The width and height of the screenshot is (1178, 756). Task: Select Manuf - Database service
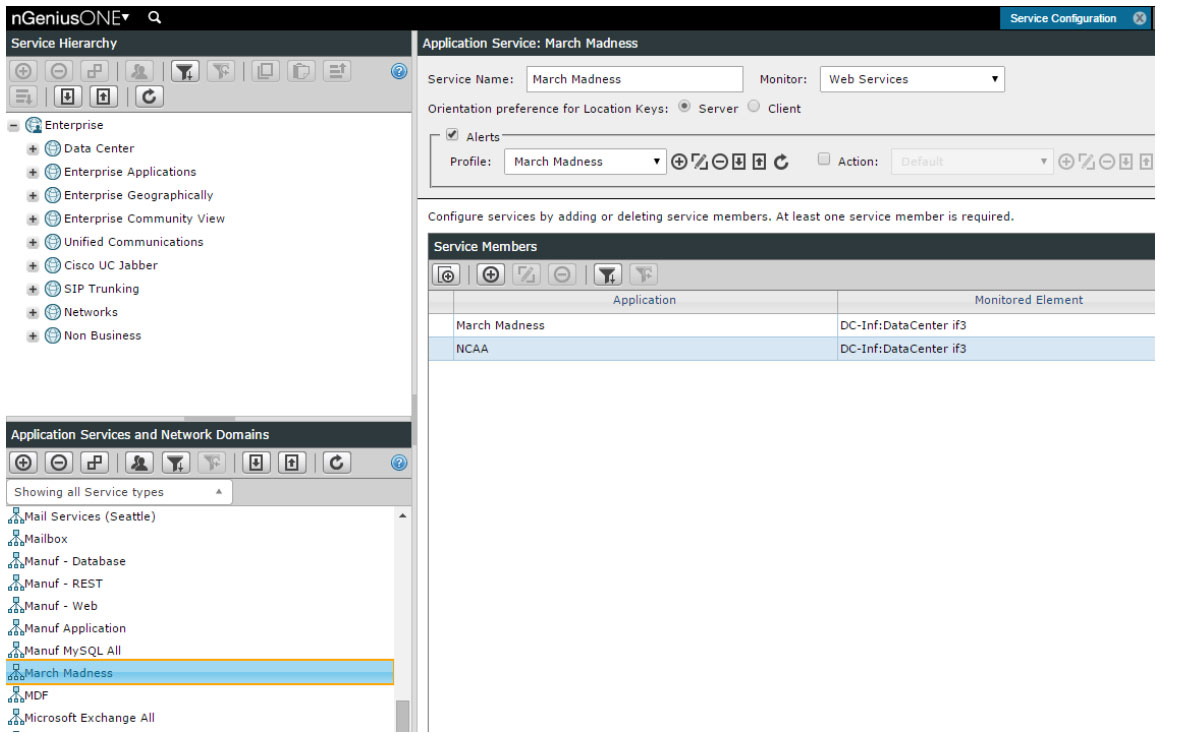[74, 561]
